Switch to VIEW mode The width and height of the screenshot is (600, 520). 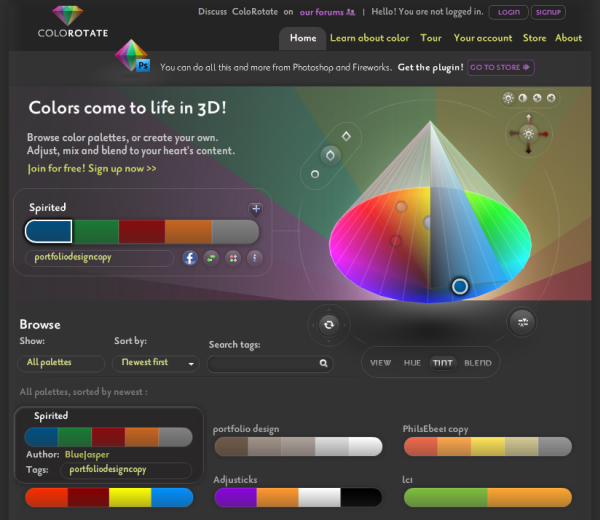click(x=380, y=363)
